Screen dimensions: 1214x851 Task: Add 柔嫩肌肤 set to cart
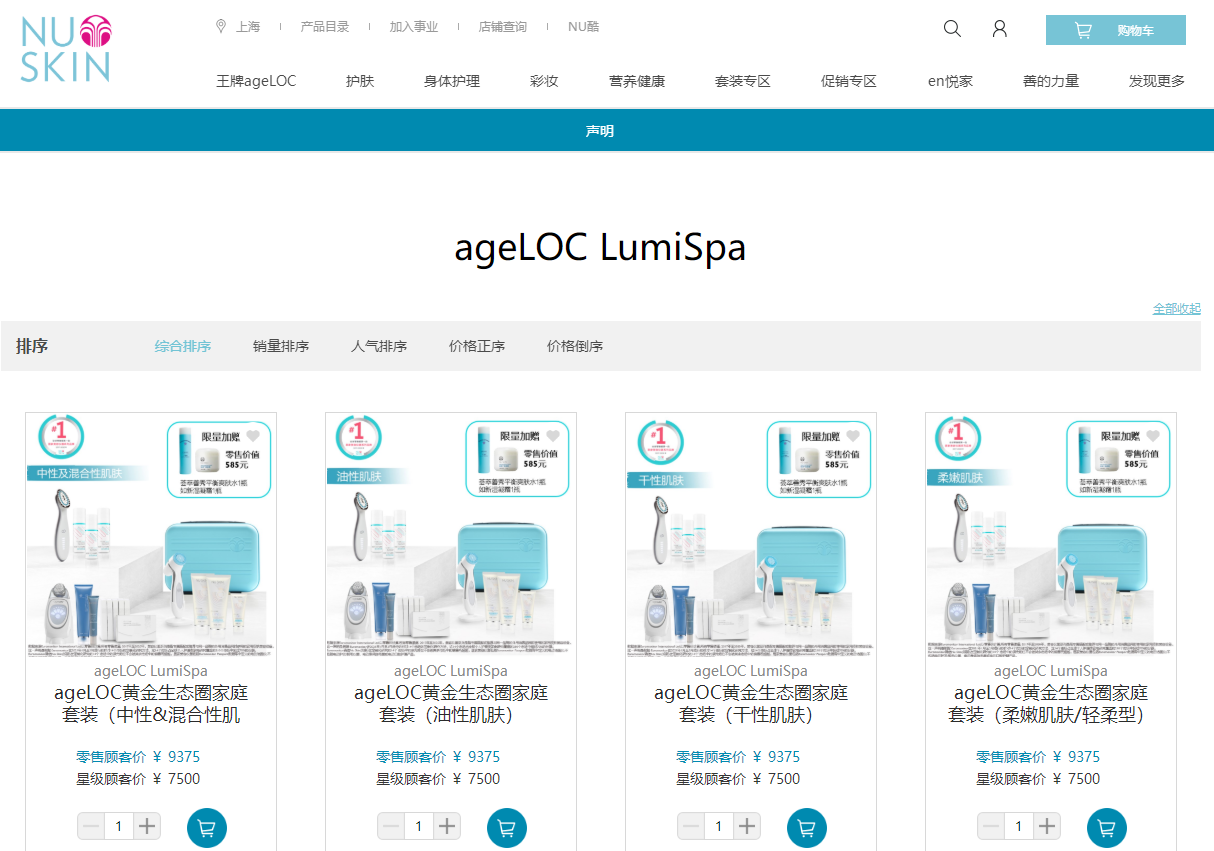1107,828
